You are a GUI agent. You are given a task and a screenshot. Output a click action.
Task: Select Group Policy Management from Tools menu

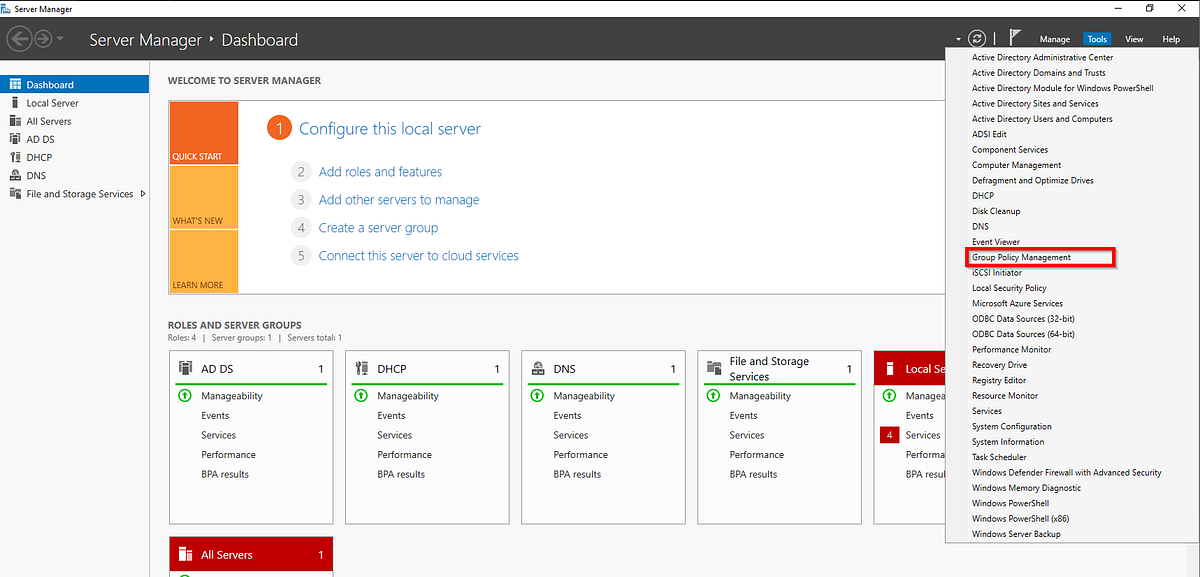tap(1023, 257)
